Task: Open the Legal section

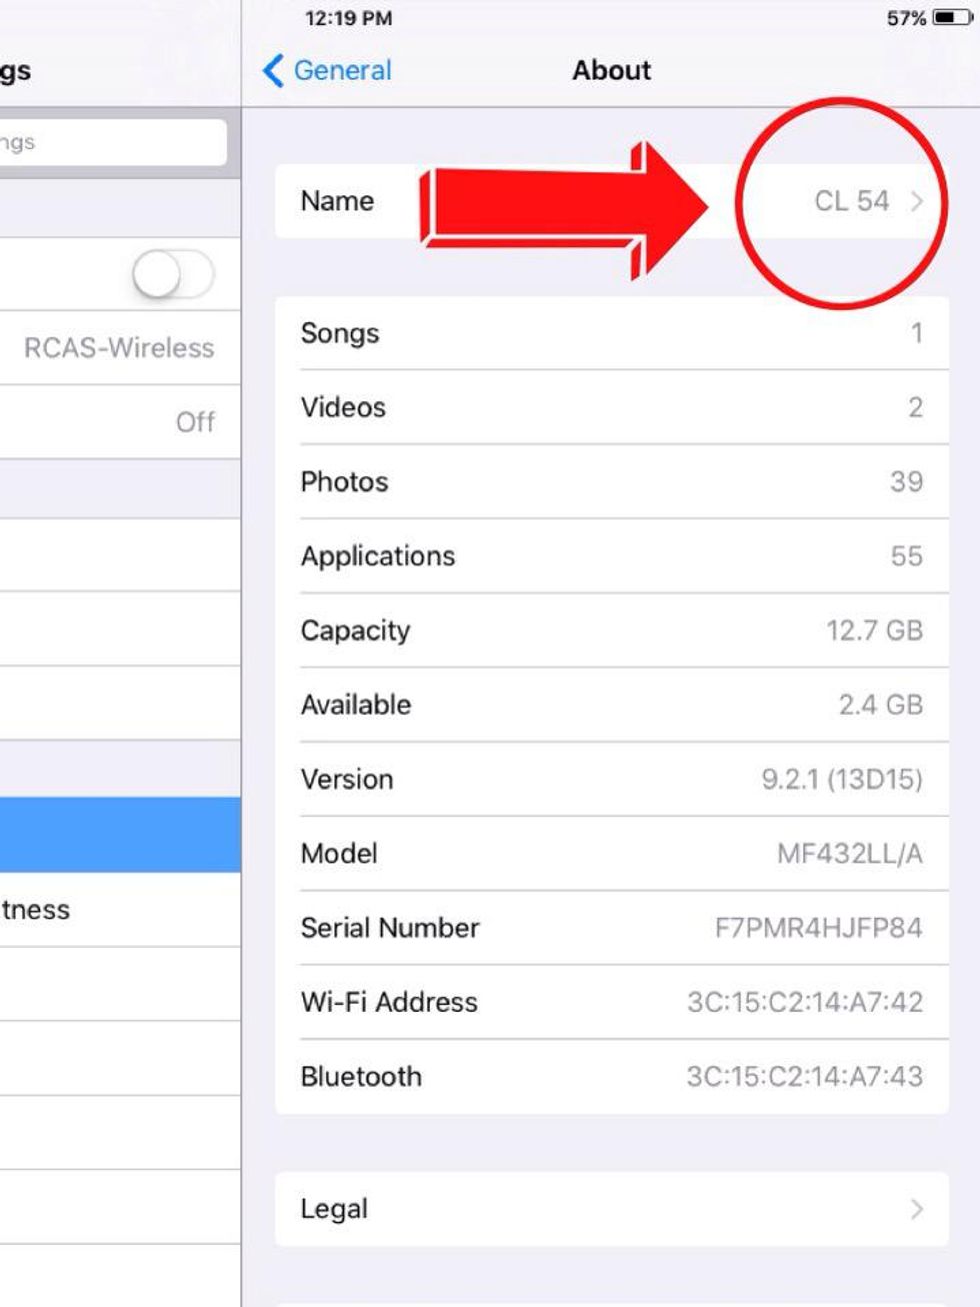Action: (611, 1209)
